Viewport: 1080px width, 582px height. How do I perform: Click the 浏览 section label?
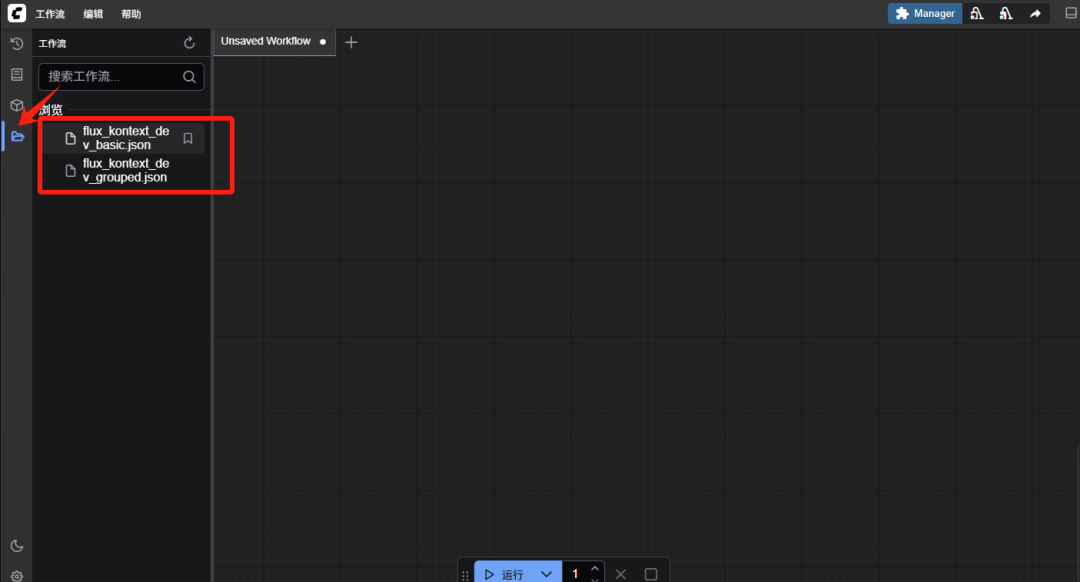click(50, 110)
